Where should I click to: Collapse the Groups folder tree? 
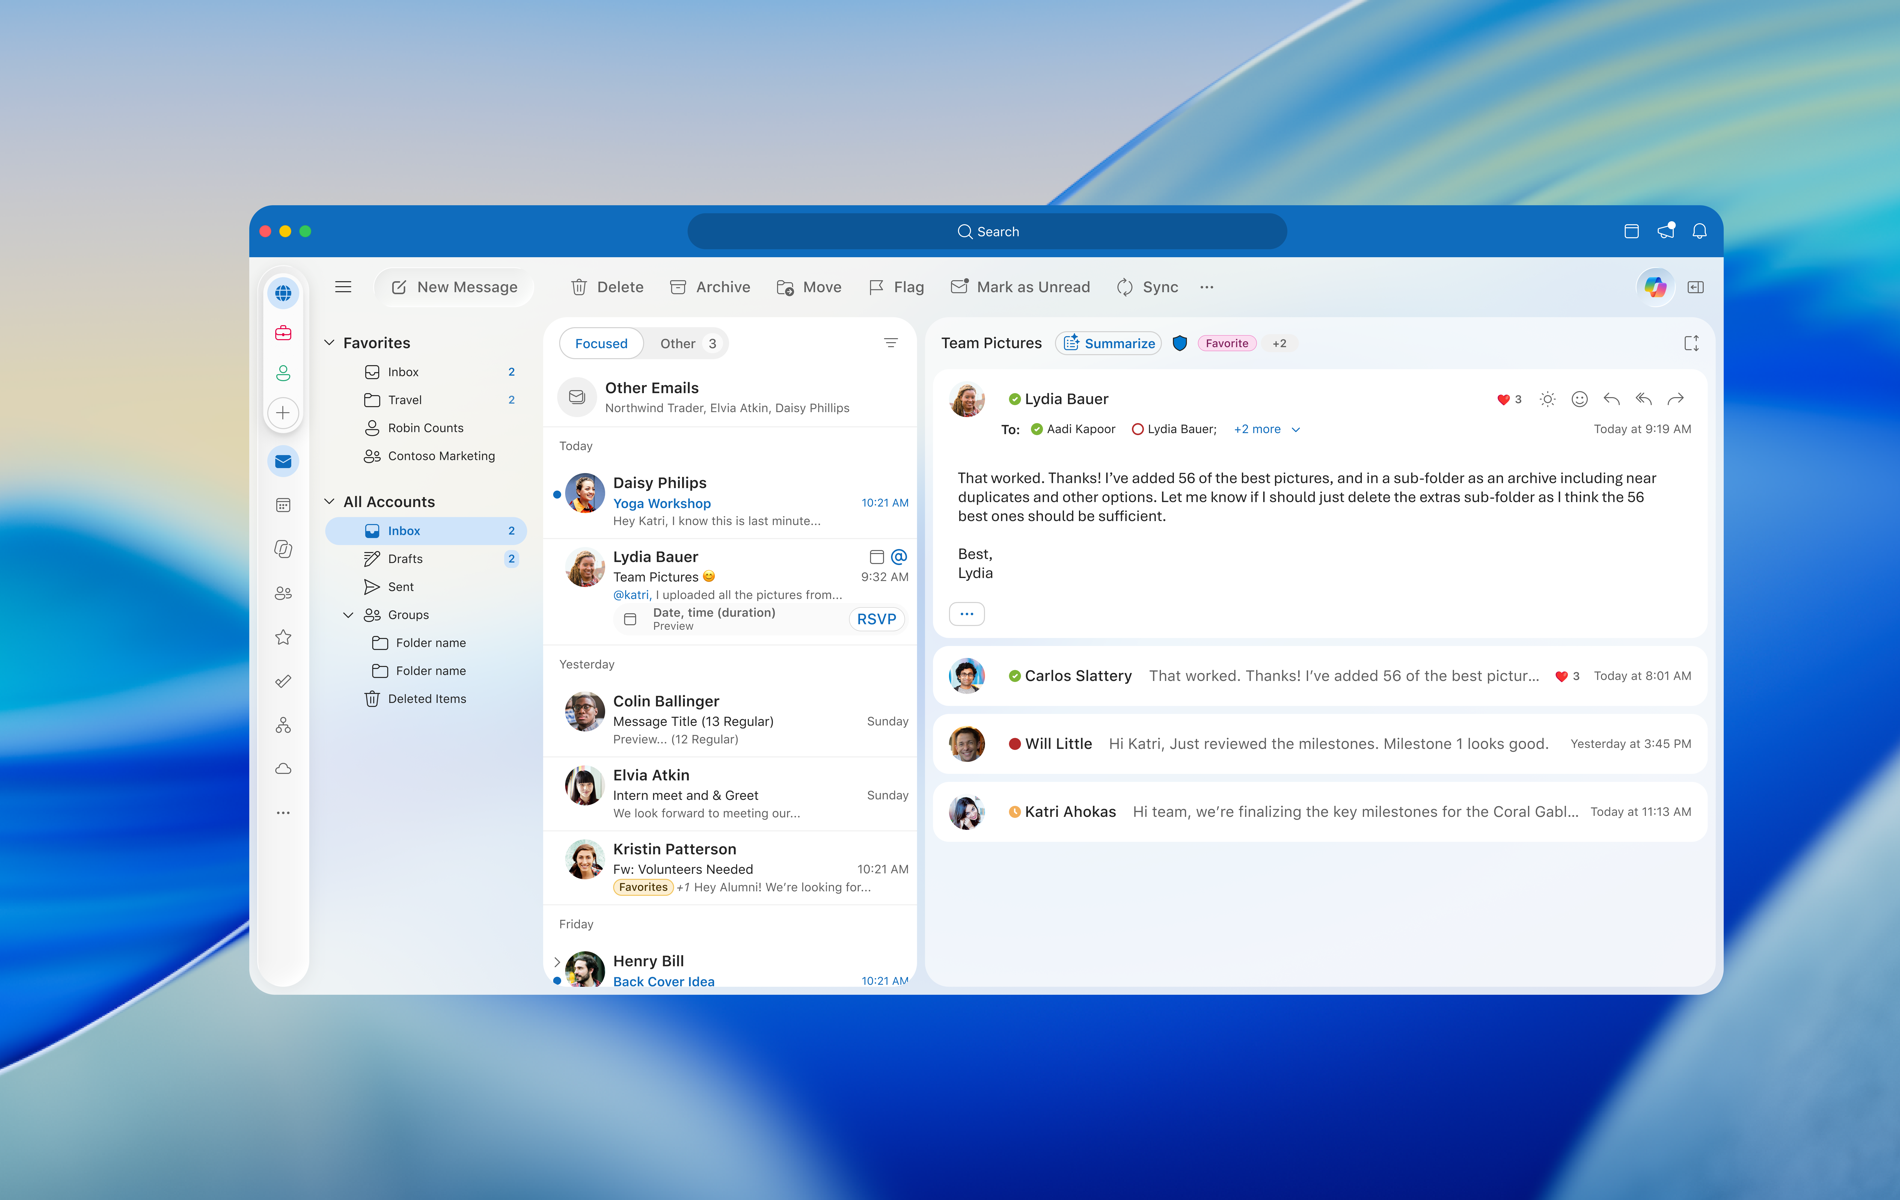pos(348,615)
